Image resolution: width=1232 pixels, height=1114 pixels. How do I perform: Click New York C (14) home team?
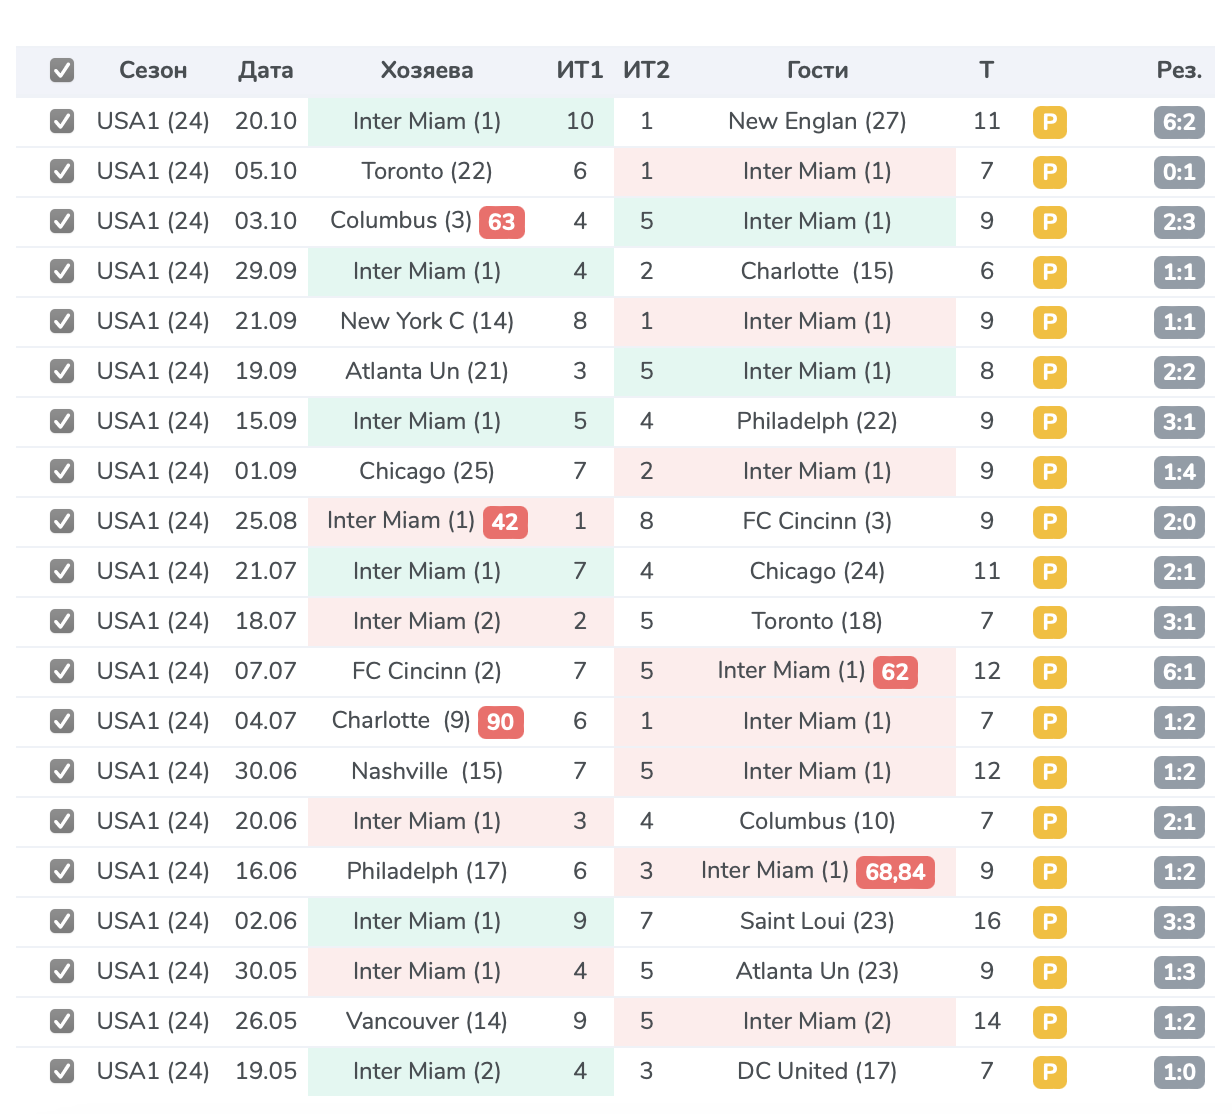coord(427,321)
